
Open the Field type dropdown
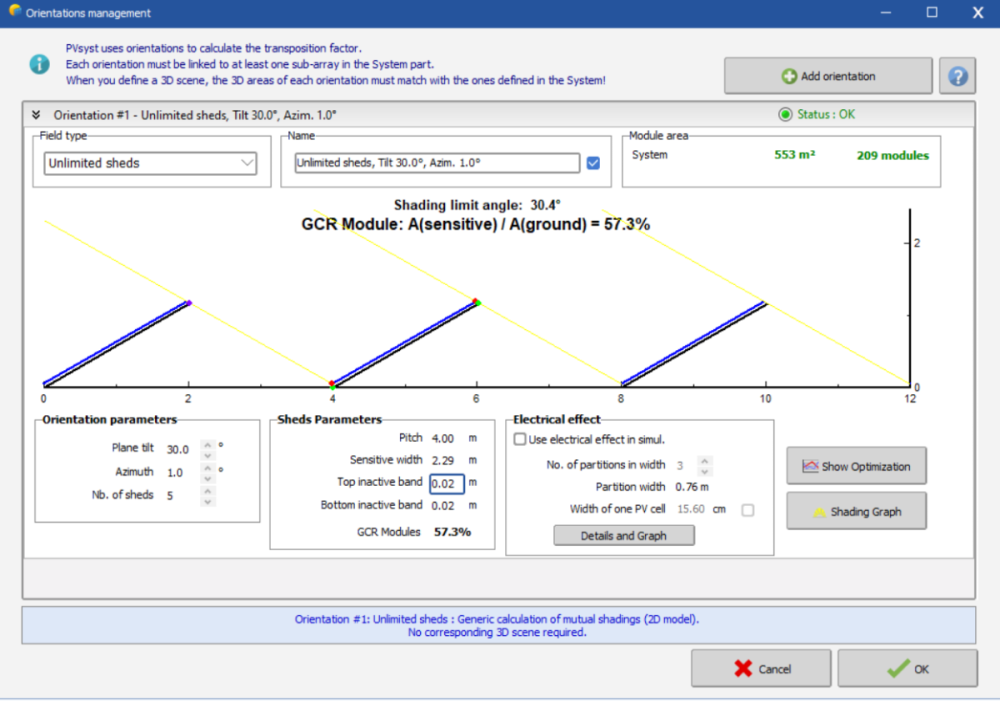[x=151, y=163]
